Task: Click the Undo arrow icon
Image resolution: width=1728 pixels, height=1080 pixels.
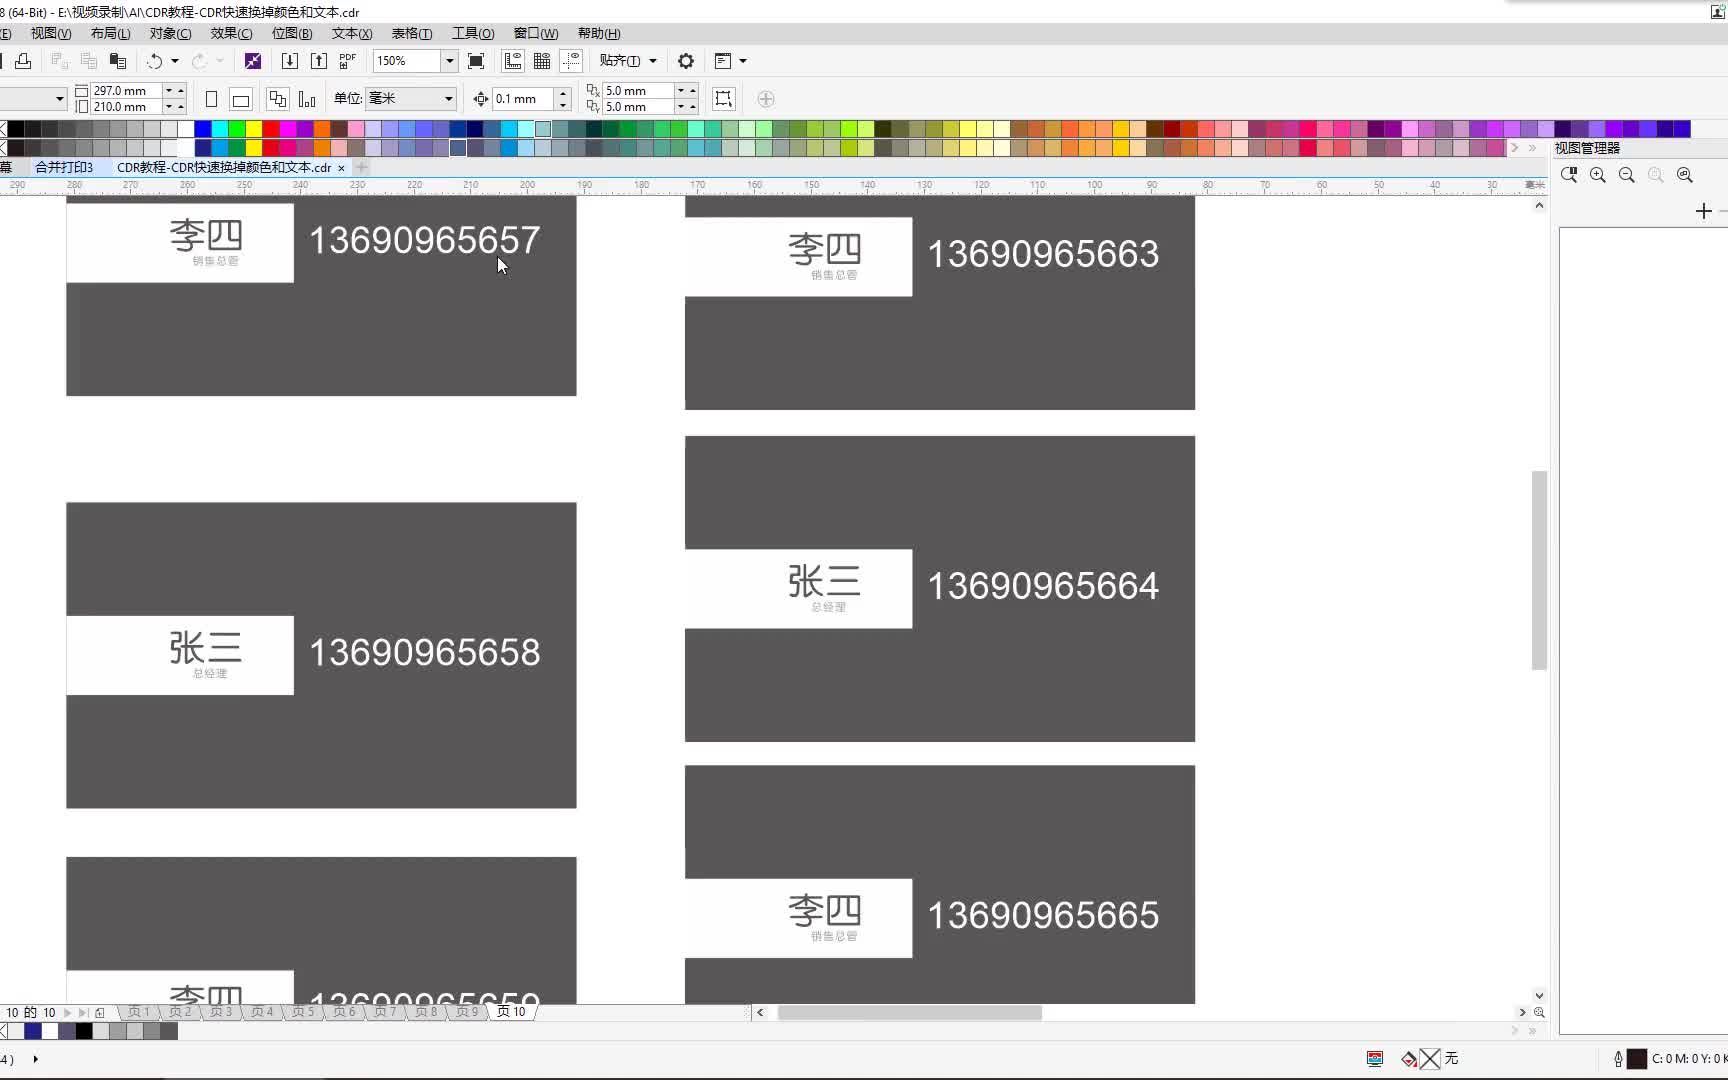Action: [x=154, y=61]
